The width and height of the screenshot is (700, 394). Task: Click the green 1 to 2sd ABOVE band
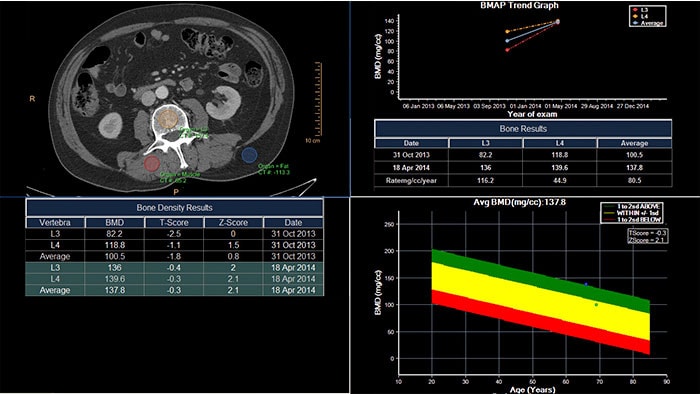[540, 275]
